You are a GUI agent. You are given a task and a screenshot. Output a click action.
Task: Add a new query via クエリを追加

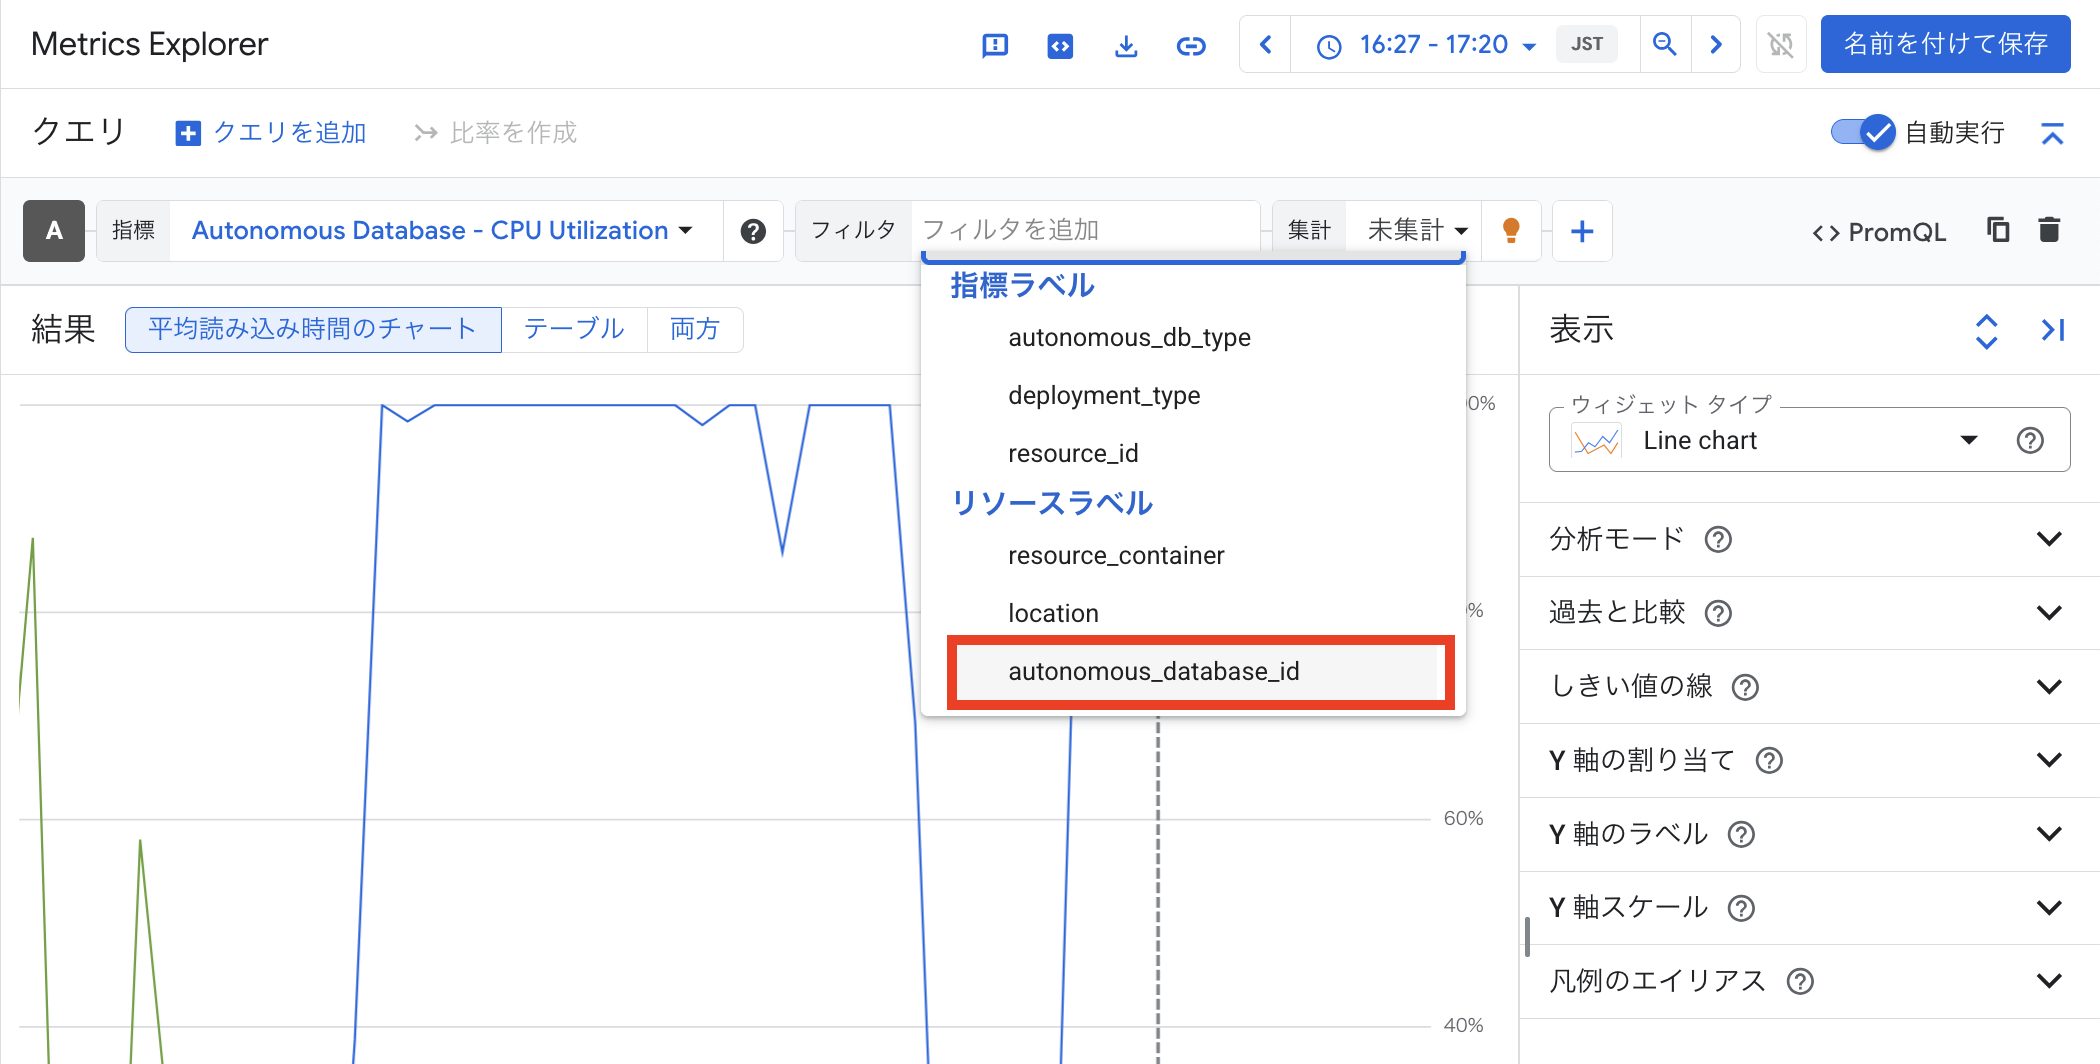click(270, 132)
